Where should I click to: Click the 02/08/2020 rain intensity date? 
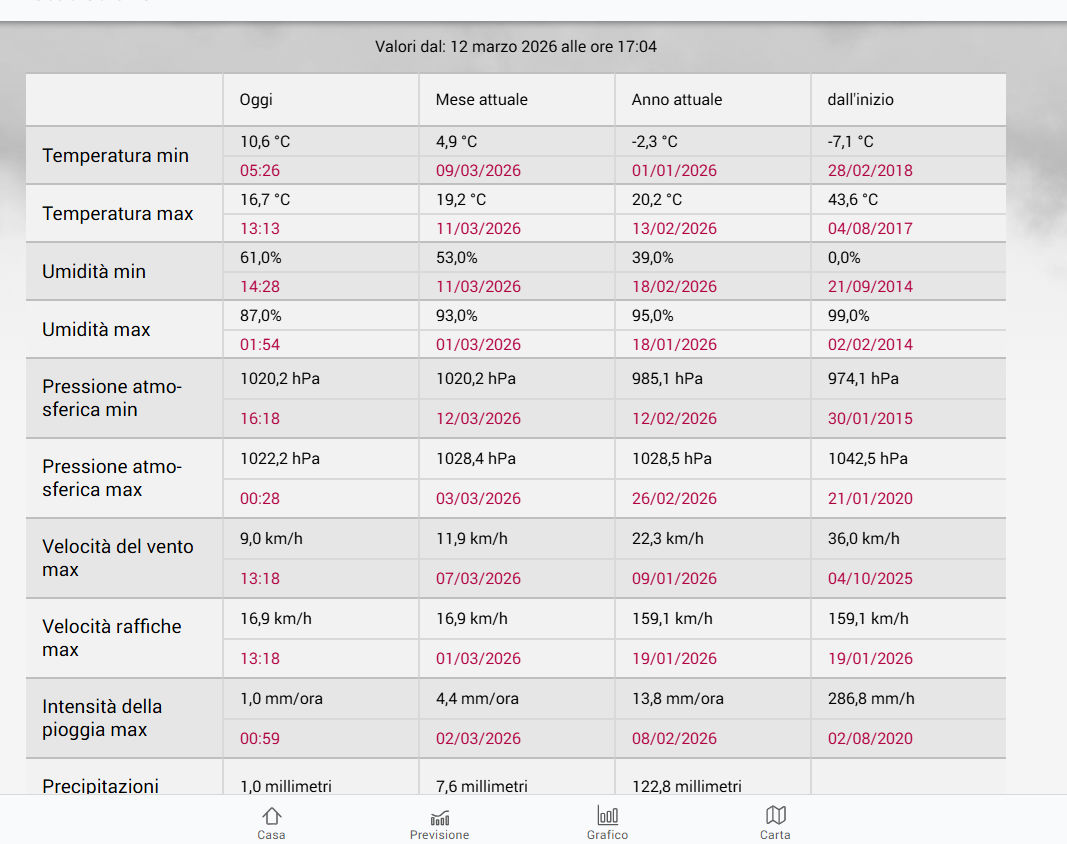point(870,739)
